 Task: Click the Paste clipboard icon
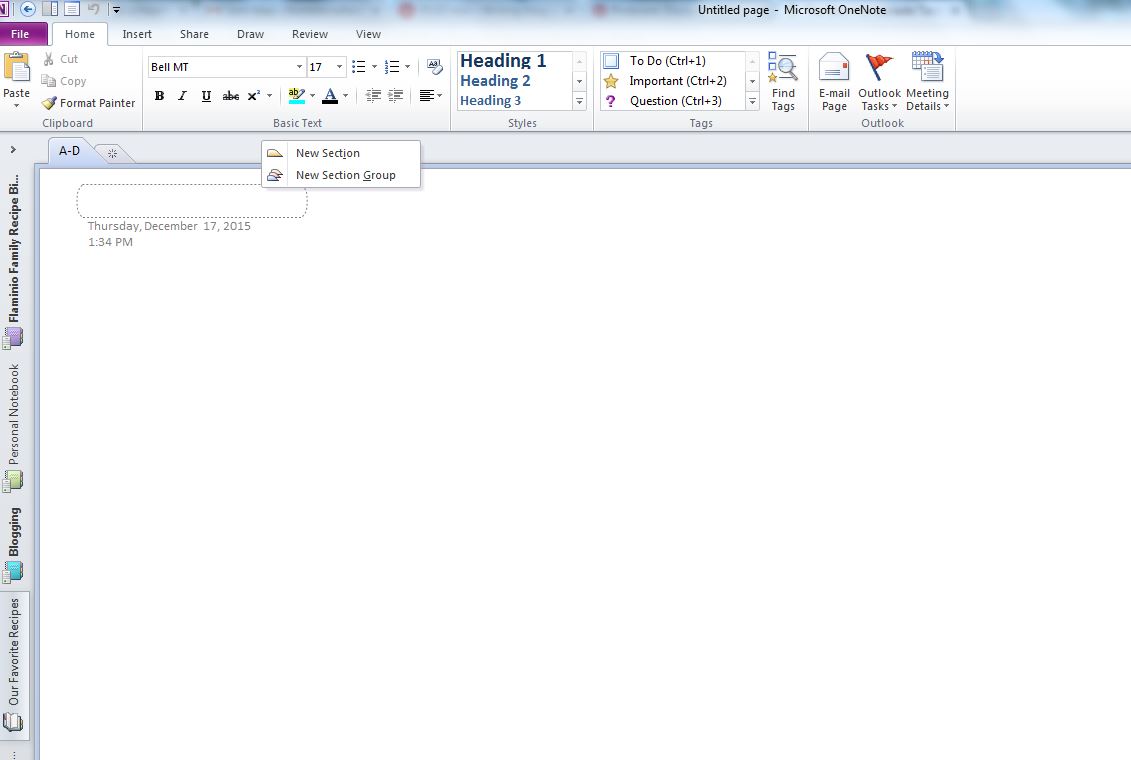(17, 67)
